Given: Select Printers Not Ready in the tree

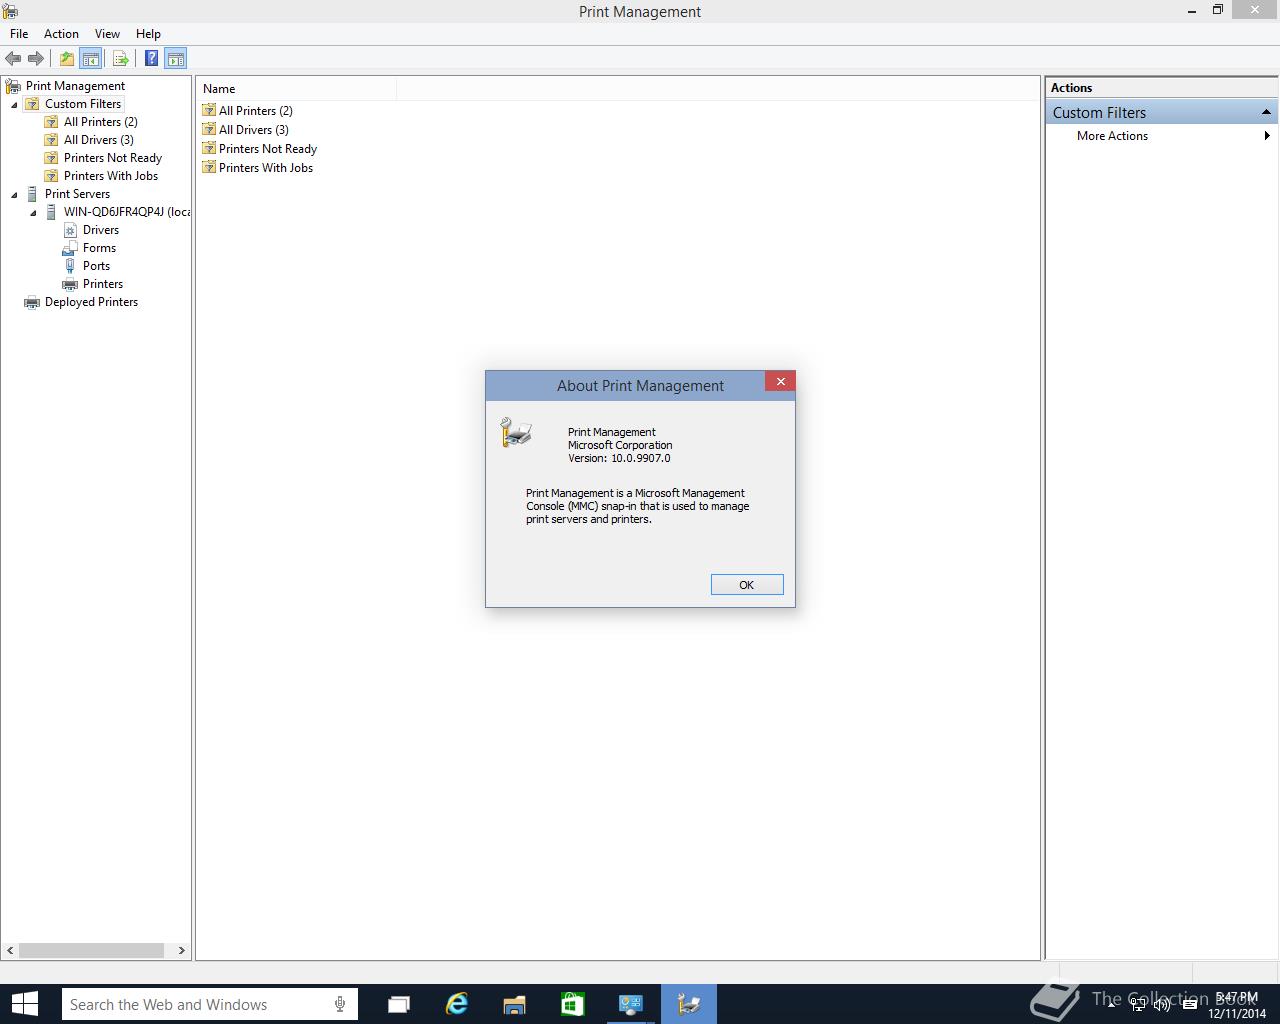Looking at the screenshot, I should (x=112, y=158).
